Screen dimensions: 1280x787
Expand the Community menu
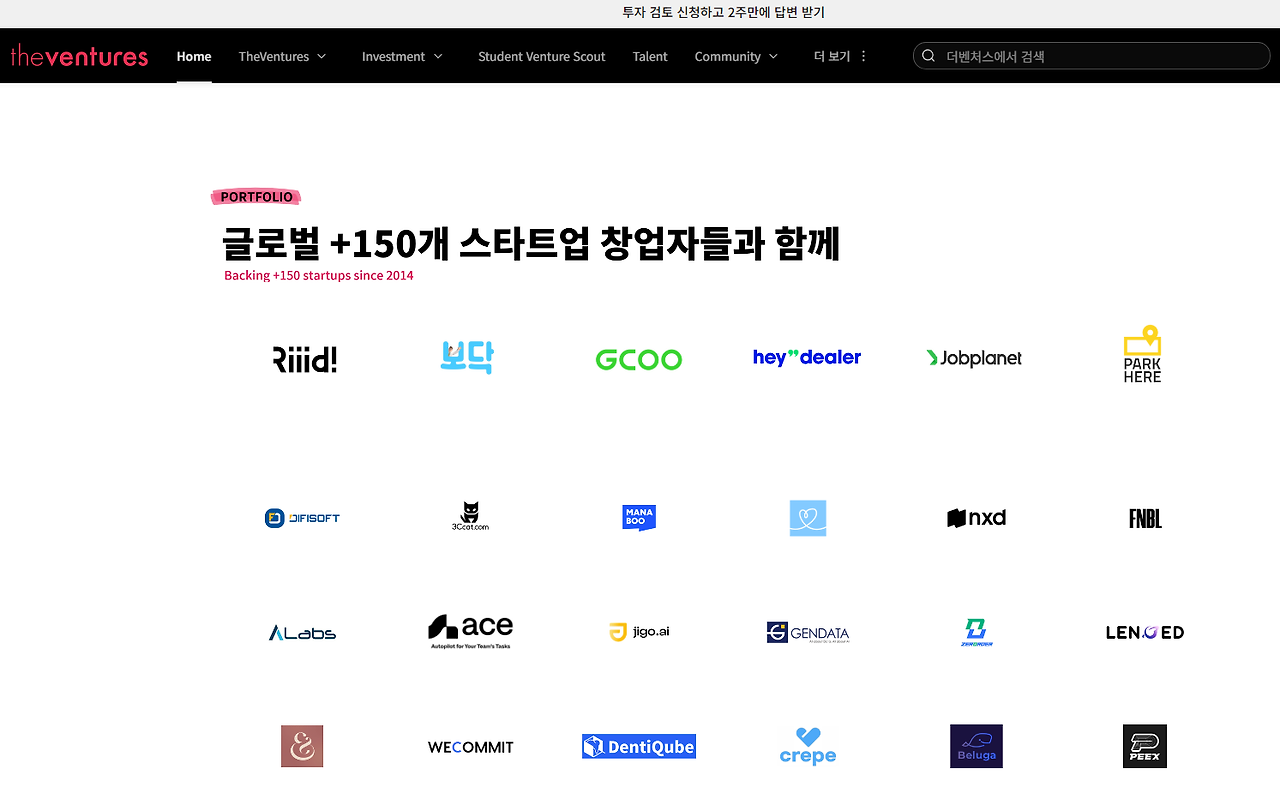pyautogui.click(x=736, y=56)
